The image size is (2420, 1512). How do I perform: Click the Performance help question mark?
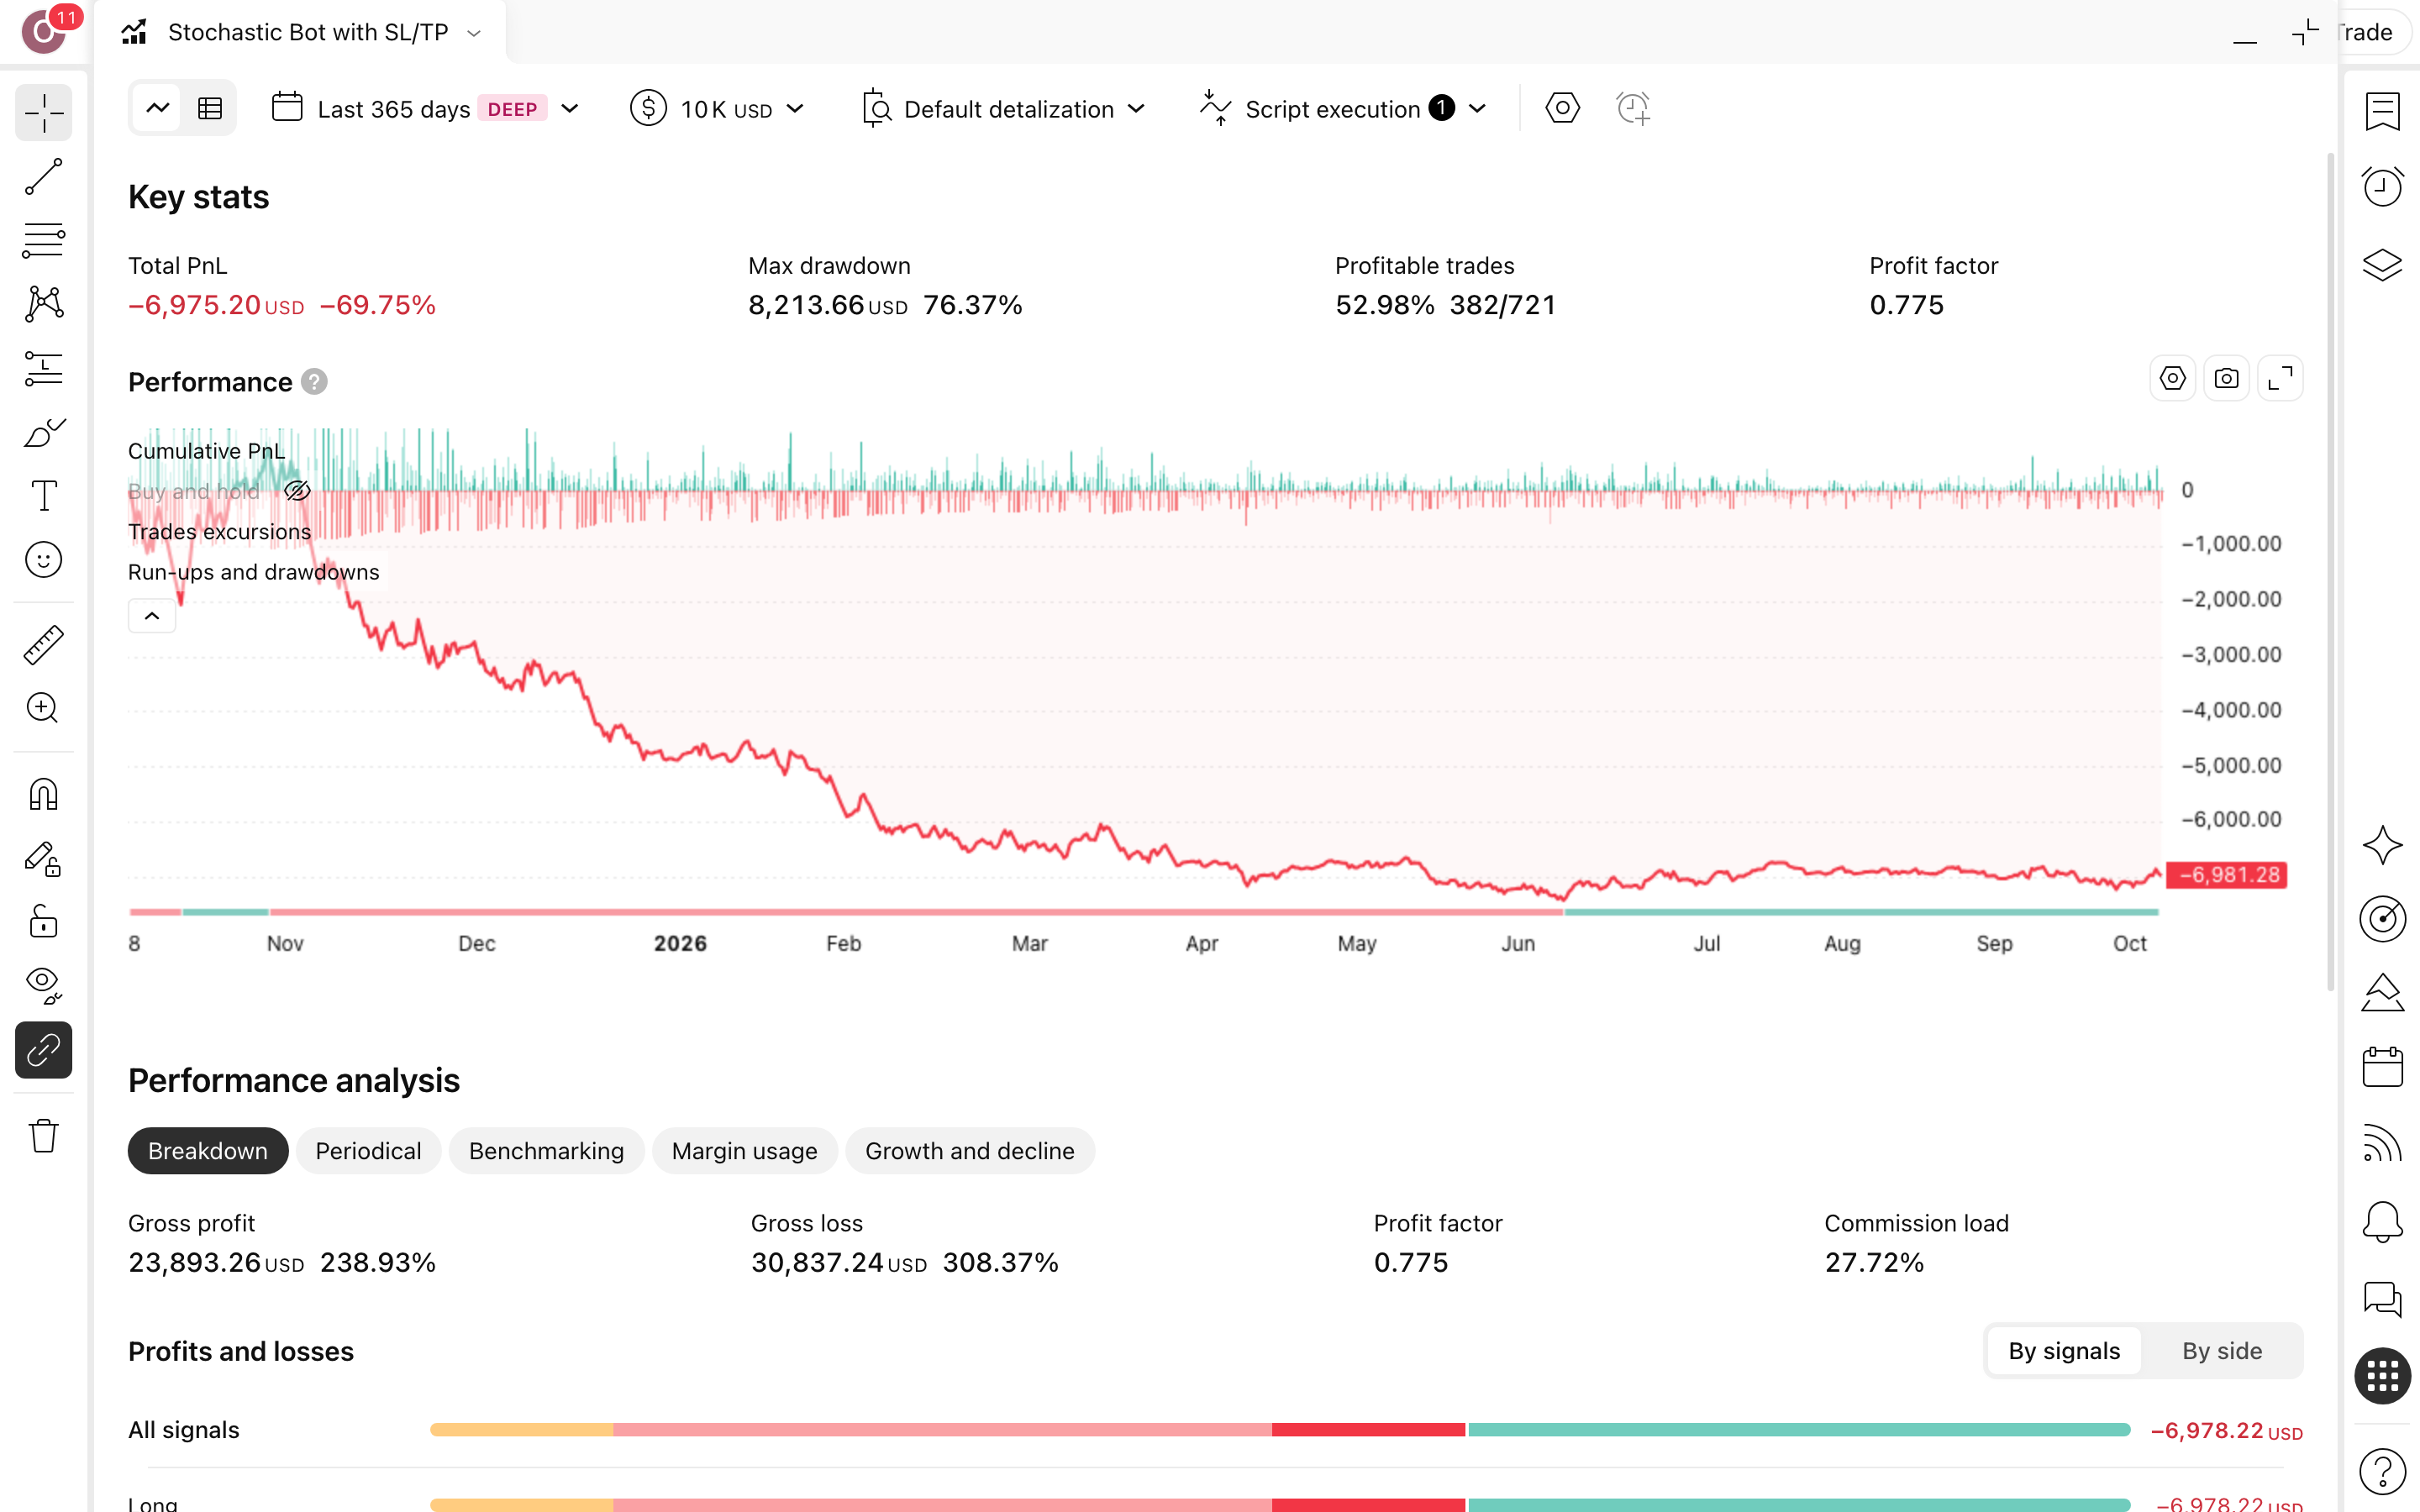click(x=314, y=382)
